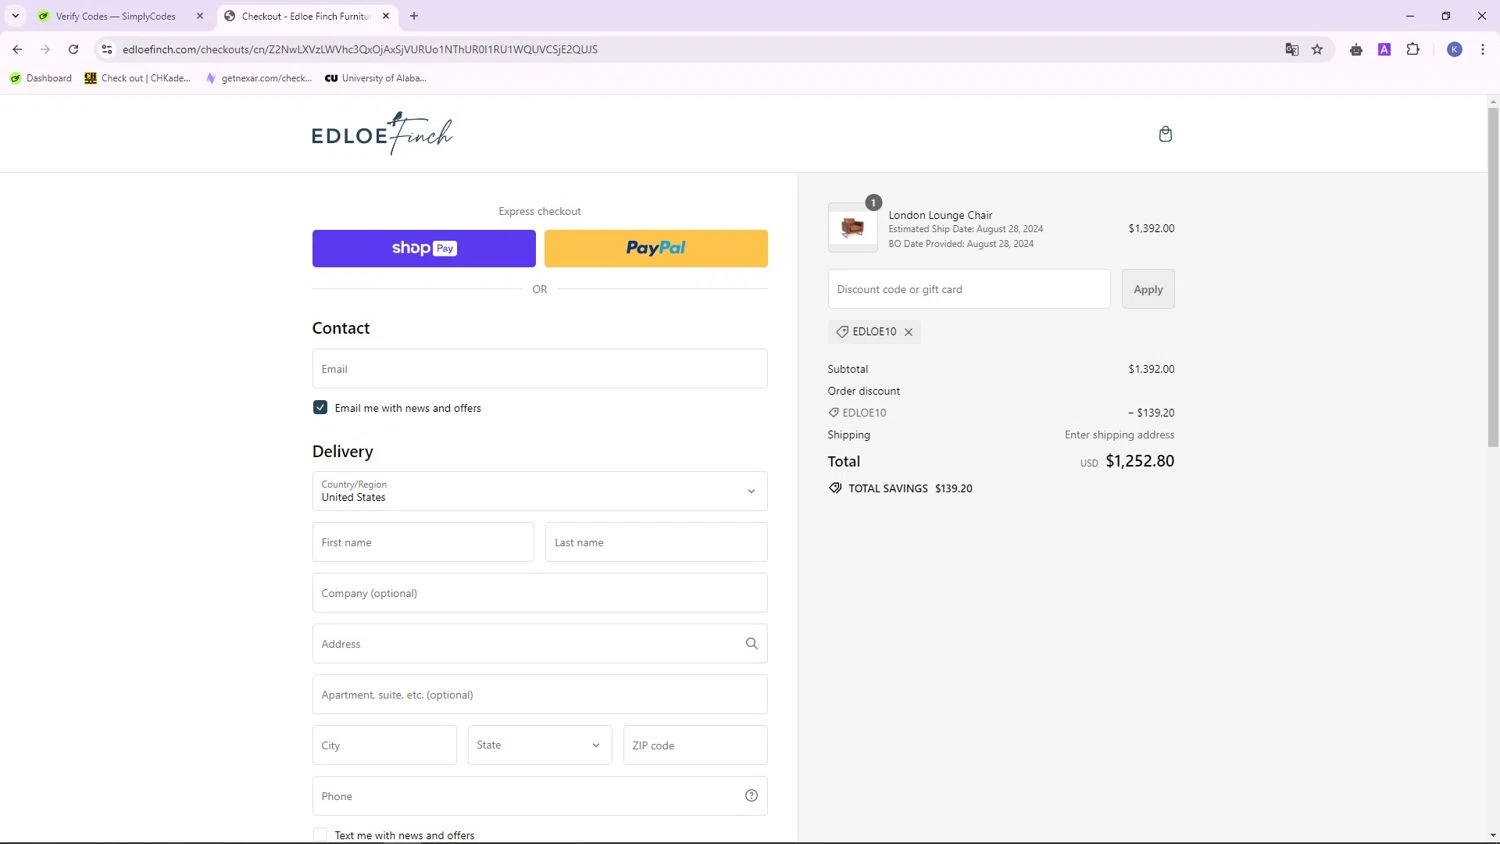Click the TOTAL SAVINGS $139.20 text

point(910,488)
